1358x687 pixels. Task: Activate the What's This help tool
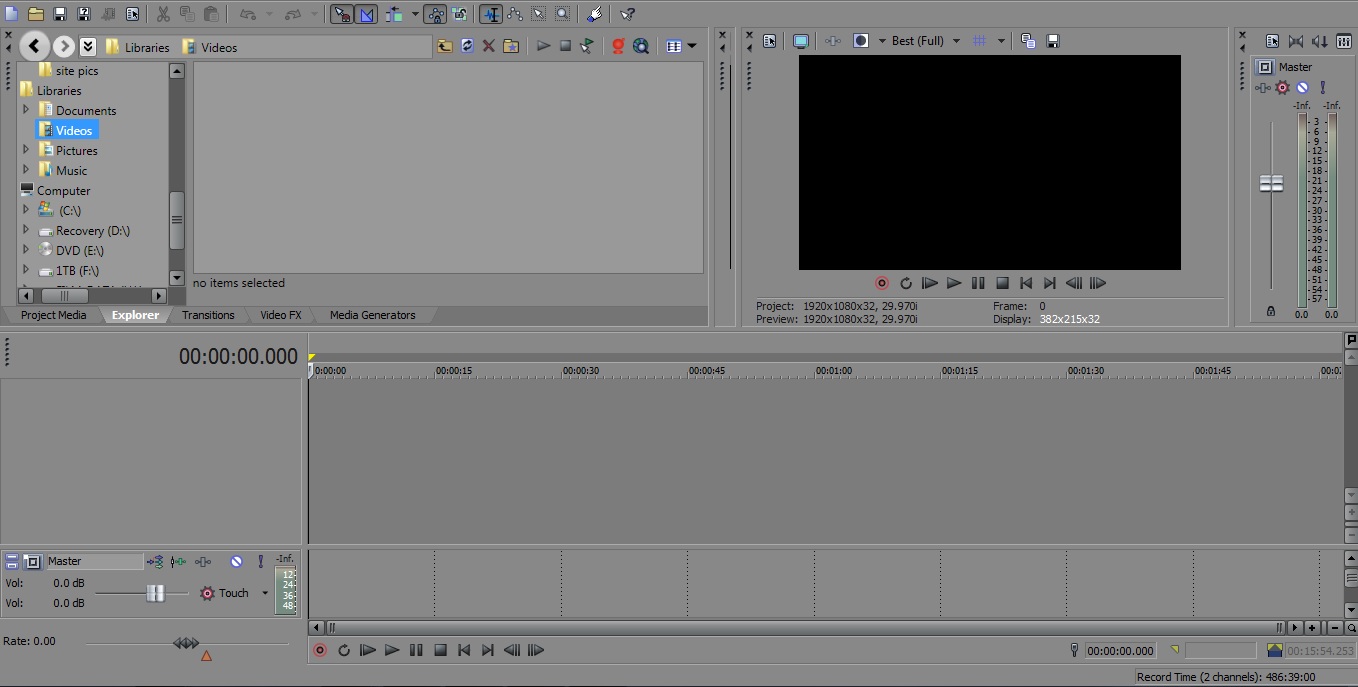627,14
